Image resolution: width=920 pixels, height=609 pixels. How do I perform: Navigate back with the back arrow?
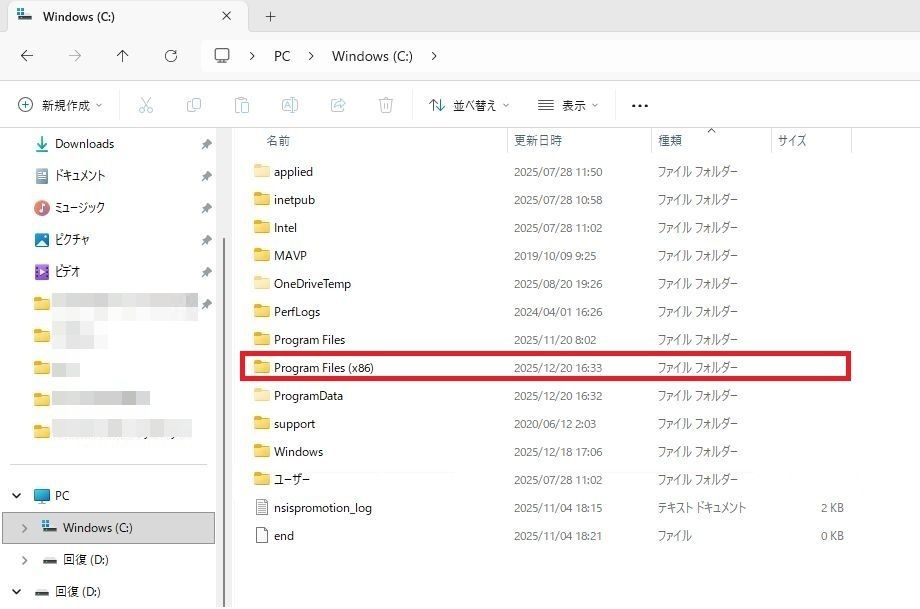tap(27, 56)
